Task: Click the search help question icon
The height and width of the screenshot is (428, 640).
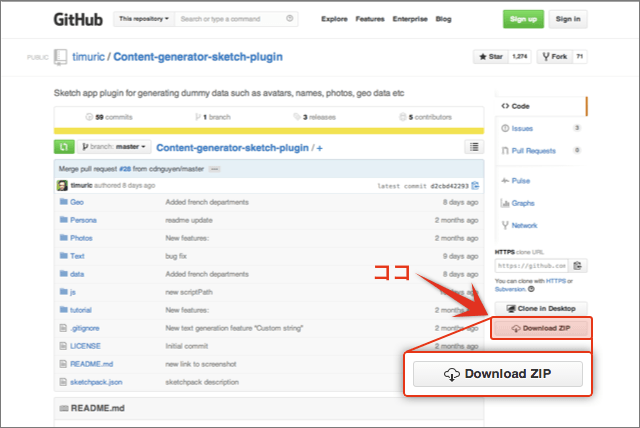Action: point(290,18)
